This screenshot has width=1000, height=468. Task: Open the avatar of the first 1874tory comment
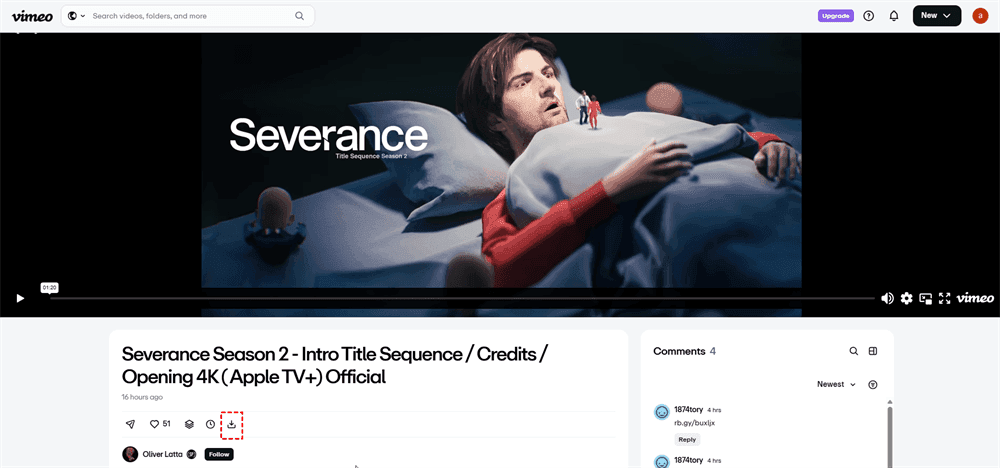tap(662, 412)
